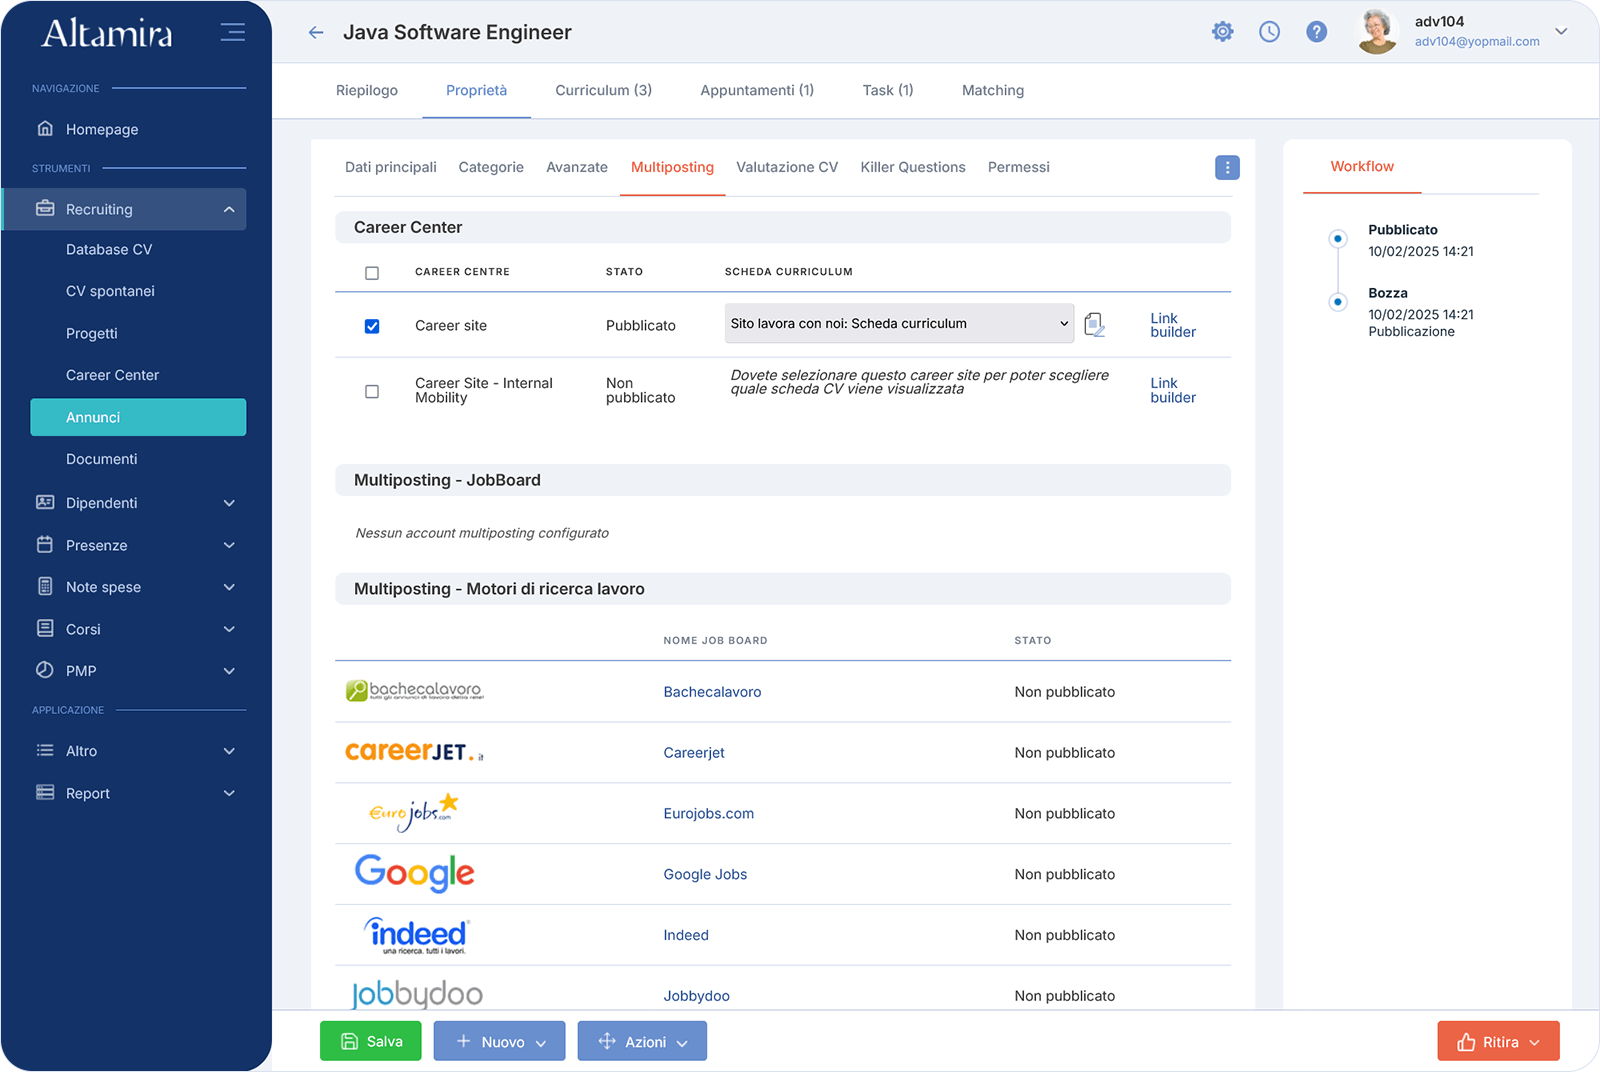Open the Azioni dropdown button
This screenshot has width=1600, height=1072.
(642, 1041)
